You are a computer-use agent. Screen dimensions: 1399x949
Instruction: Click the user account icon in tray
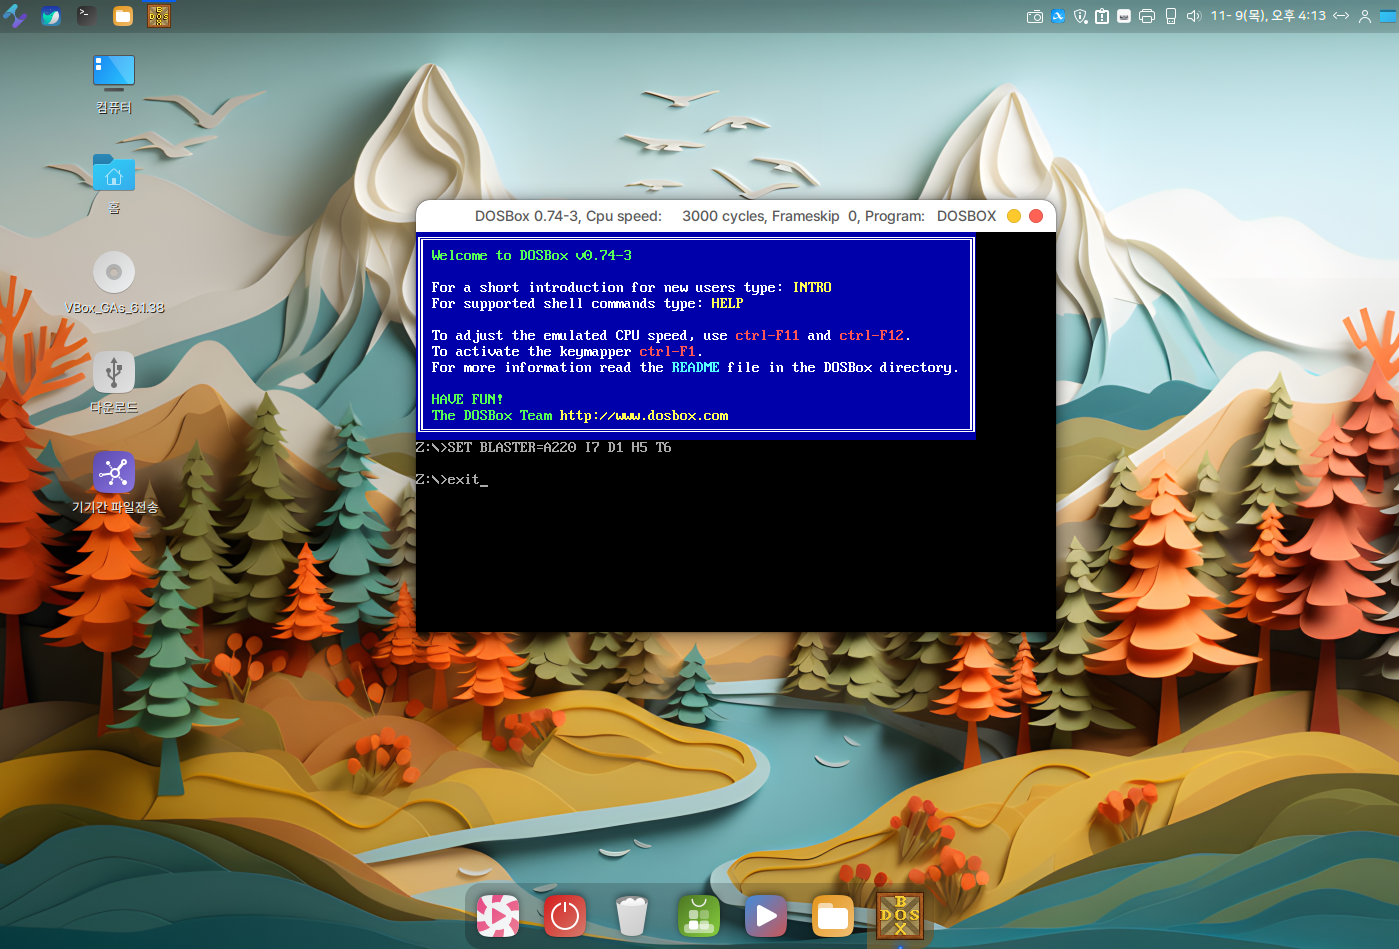click(1364, 16)
